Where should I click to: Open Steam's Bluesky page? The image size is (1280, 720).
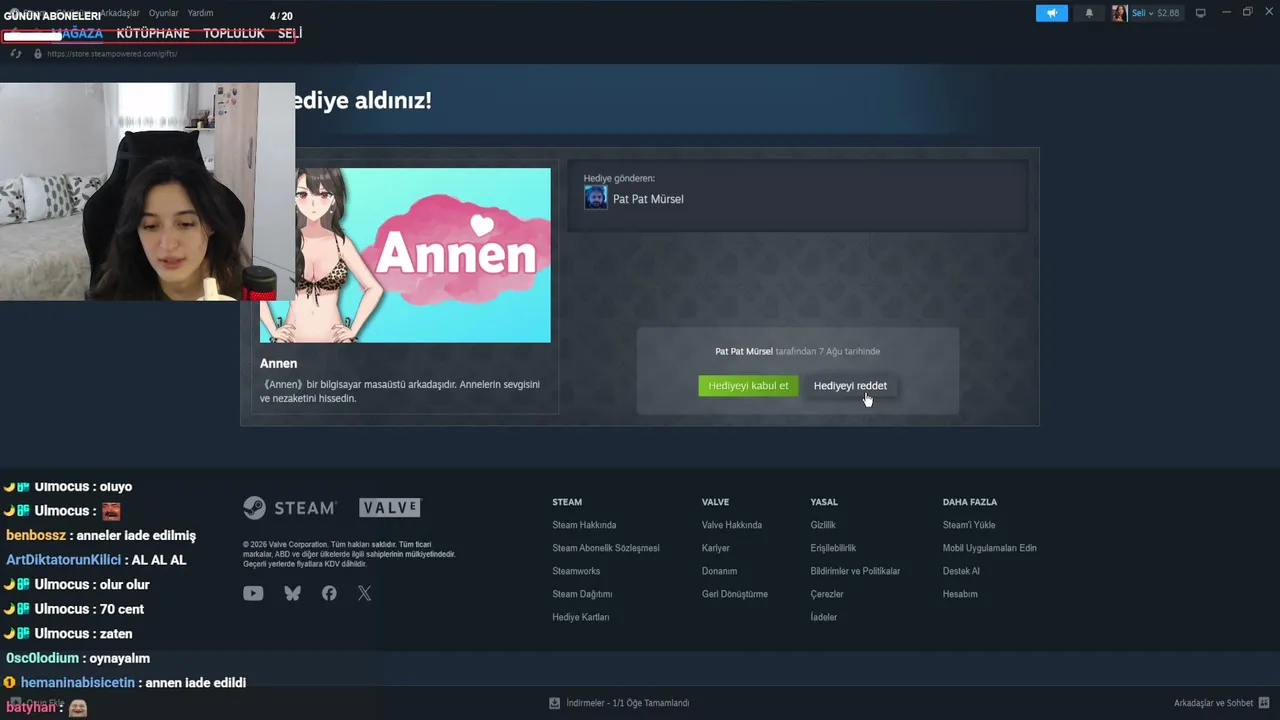[292, 593]
